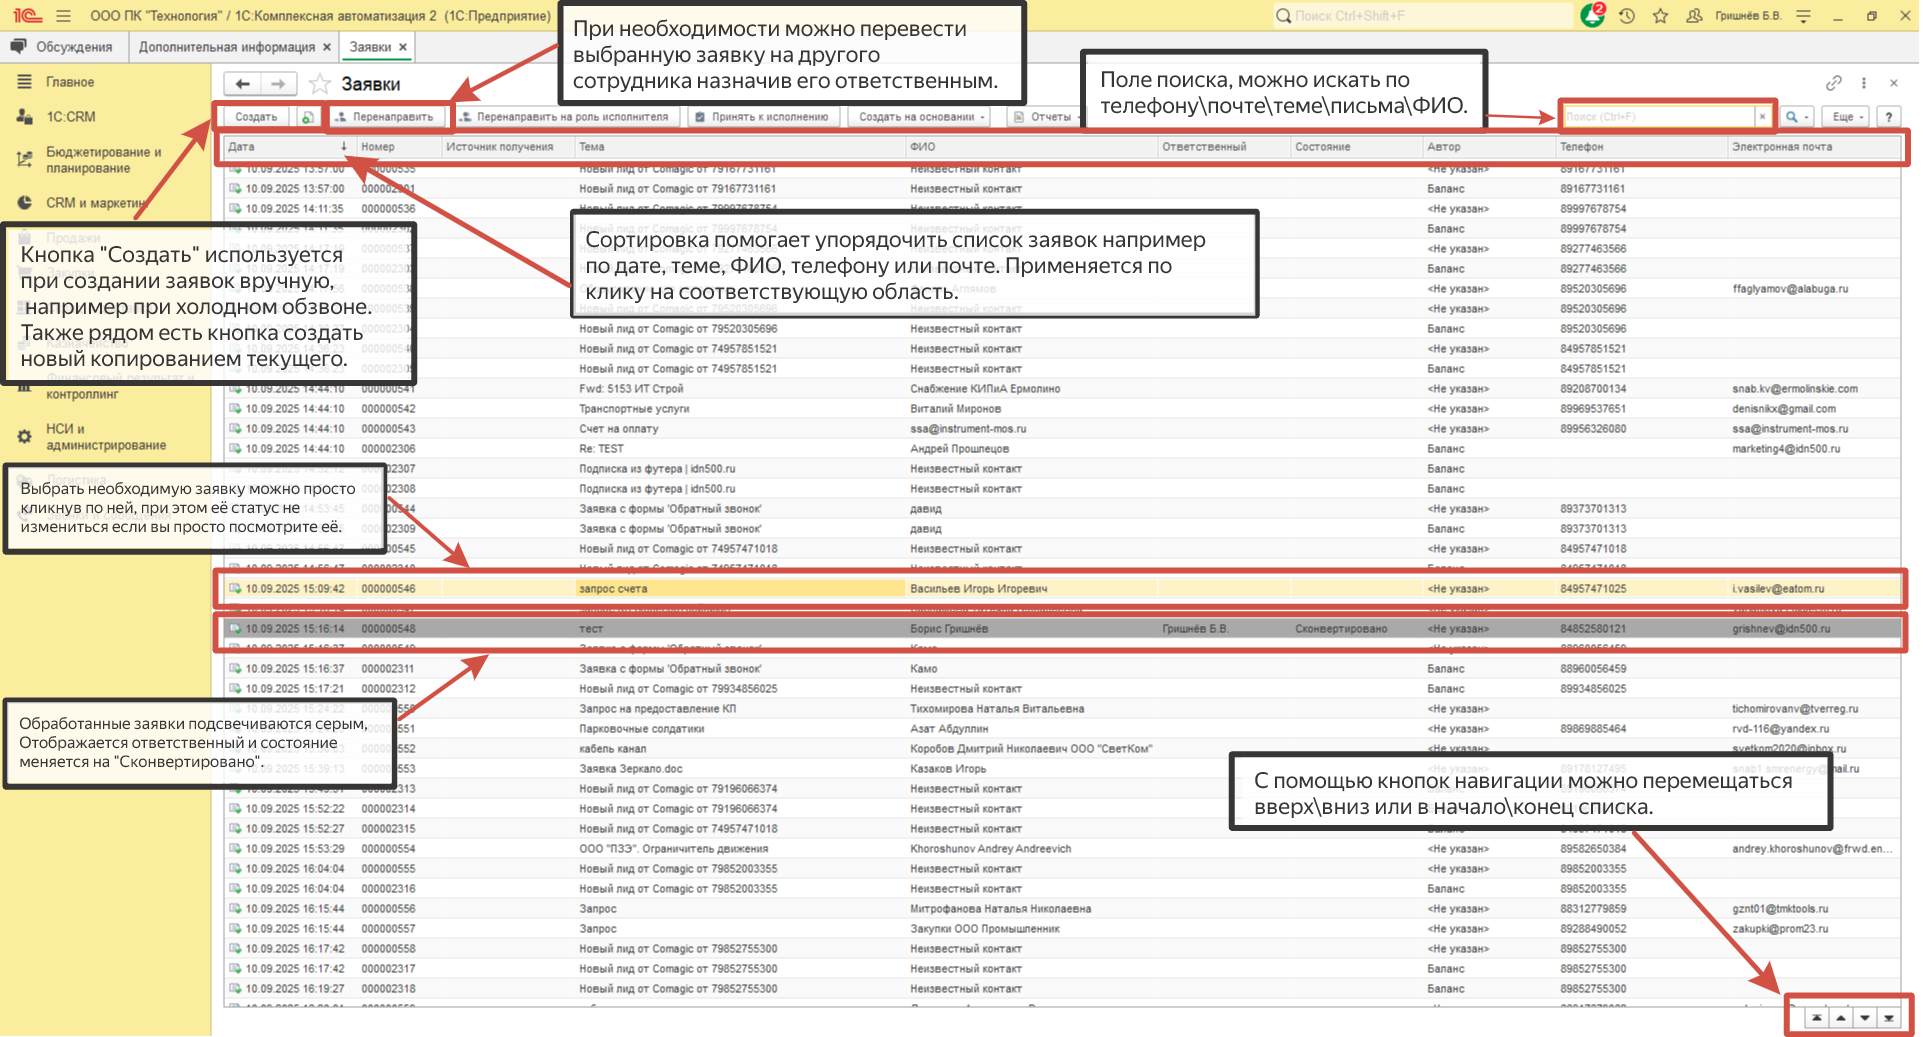This screenshot has width=1923, height=1037.
Task: Open the history clock icon
Action: [x=1627, y=16]
